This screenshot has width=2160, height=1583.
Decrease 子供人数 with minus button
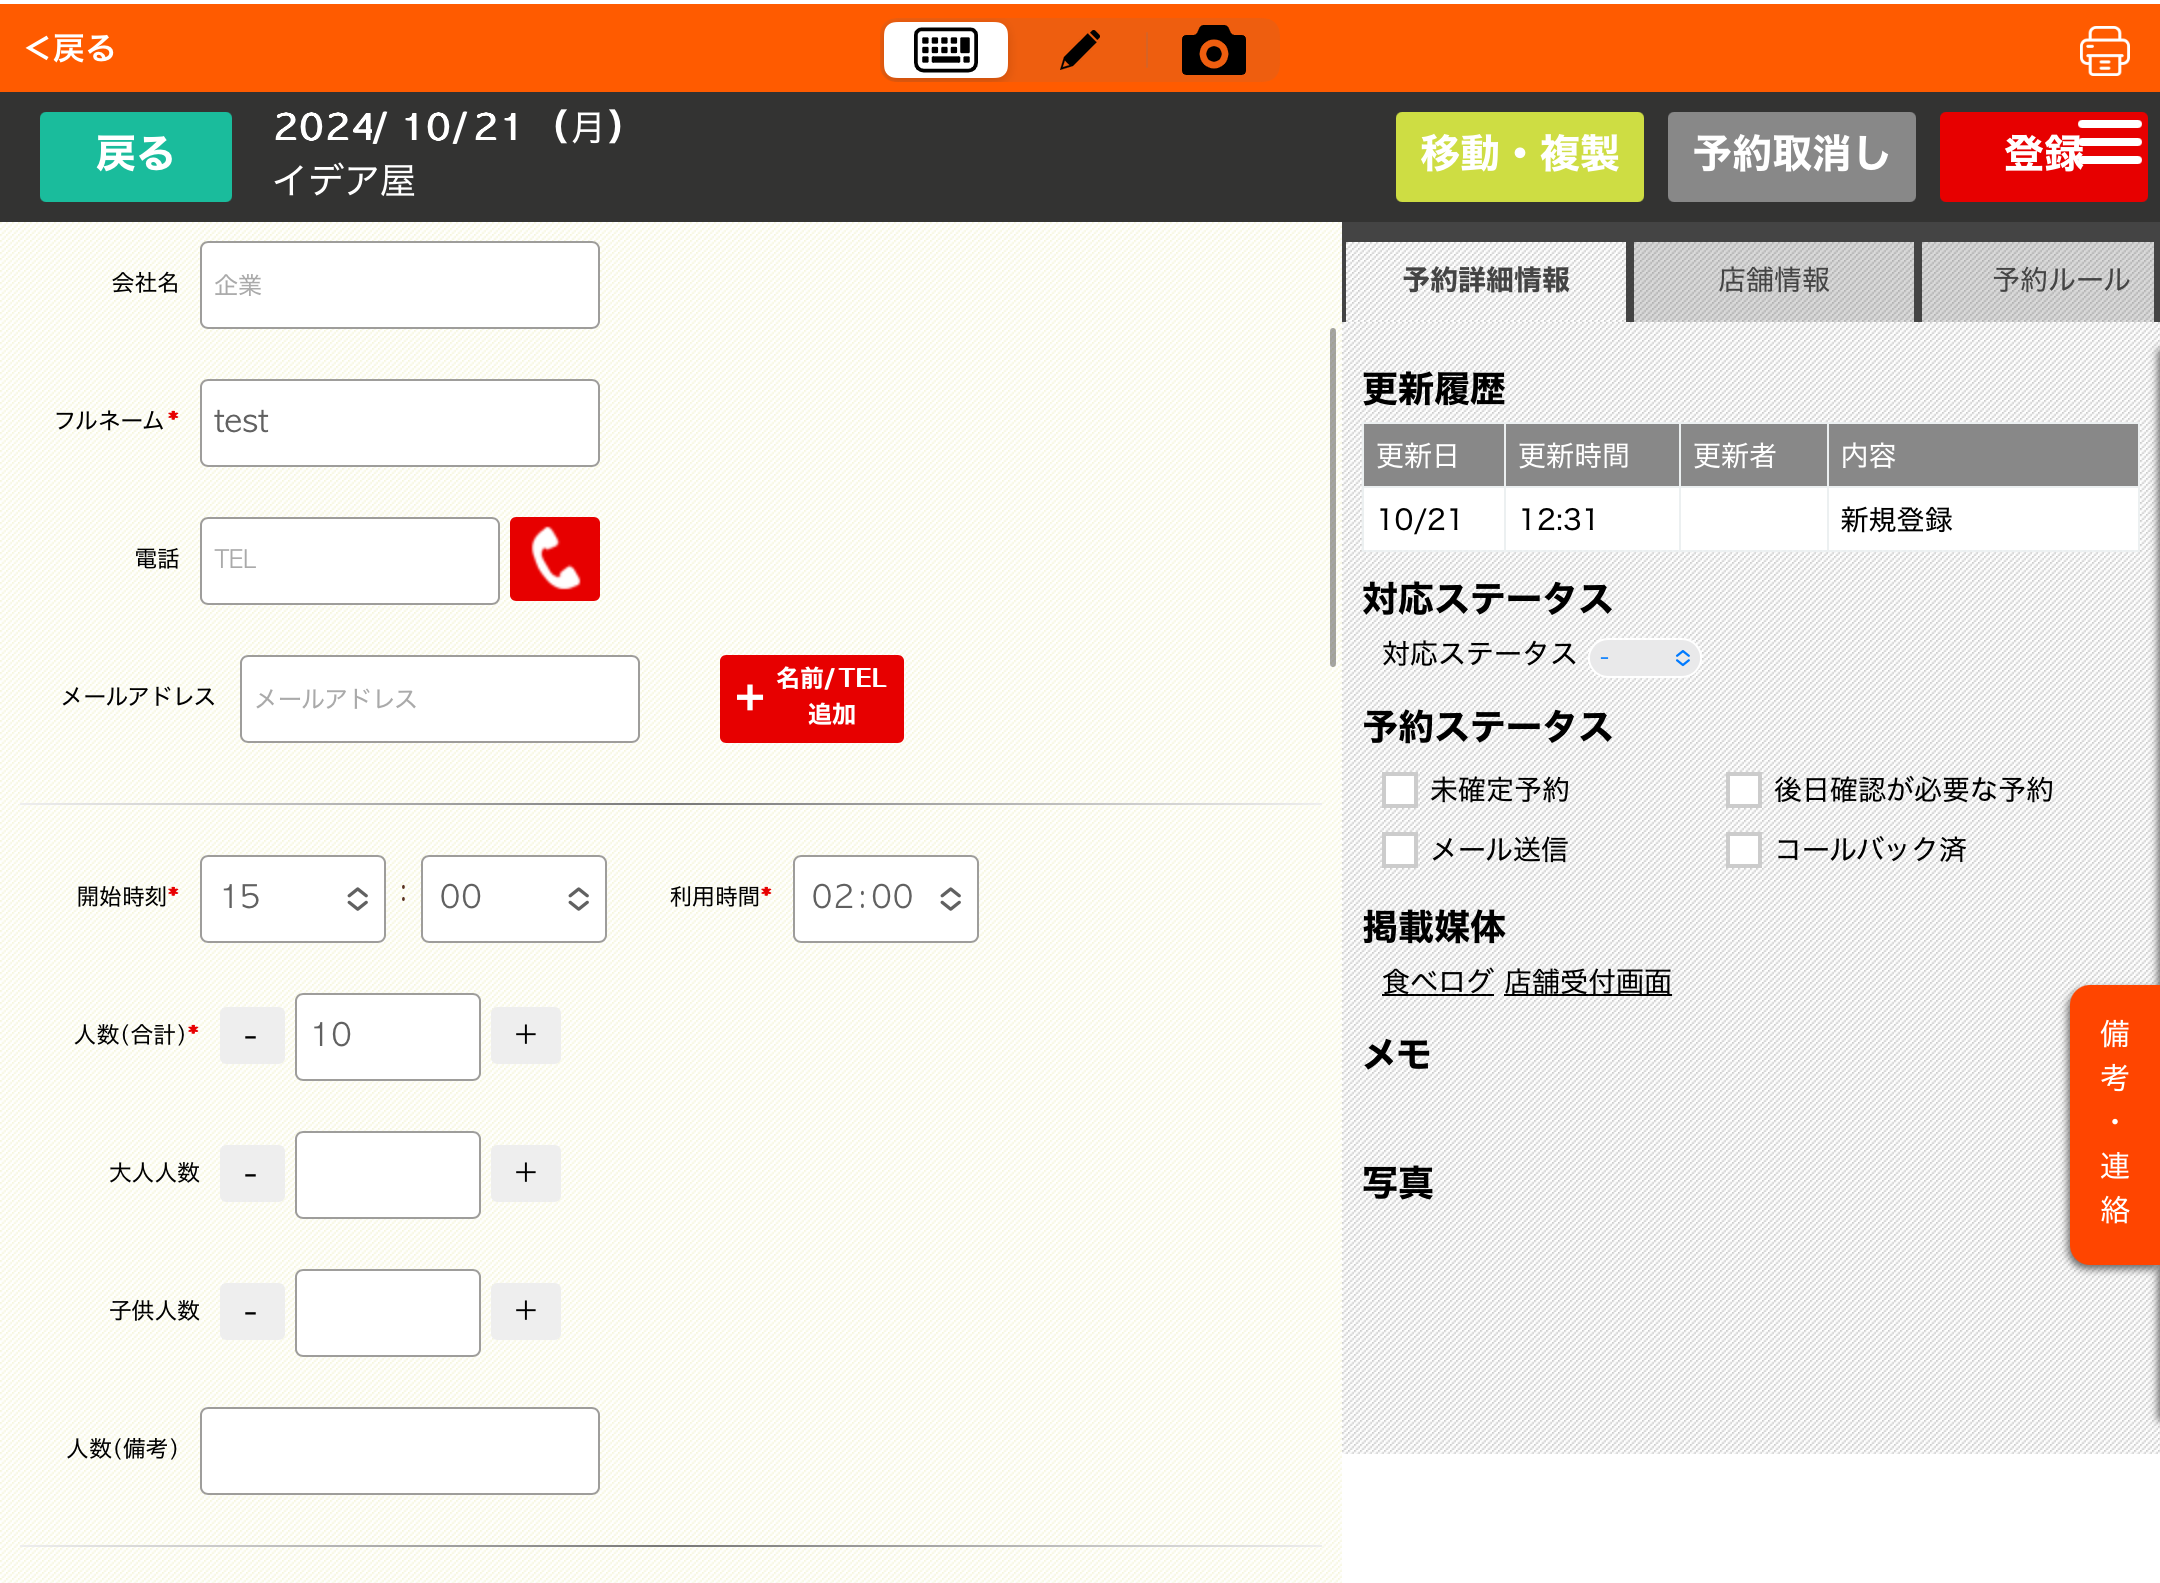252,1311
